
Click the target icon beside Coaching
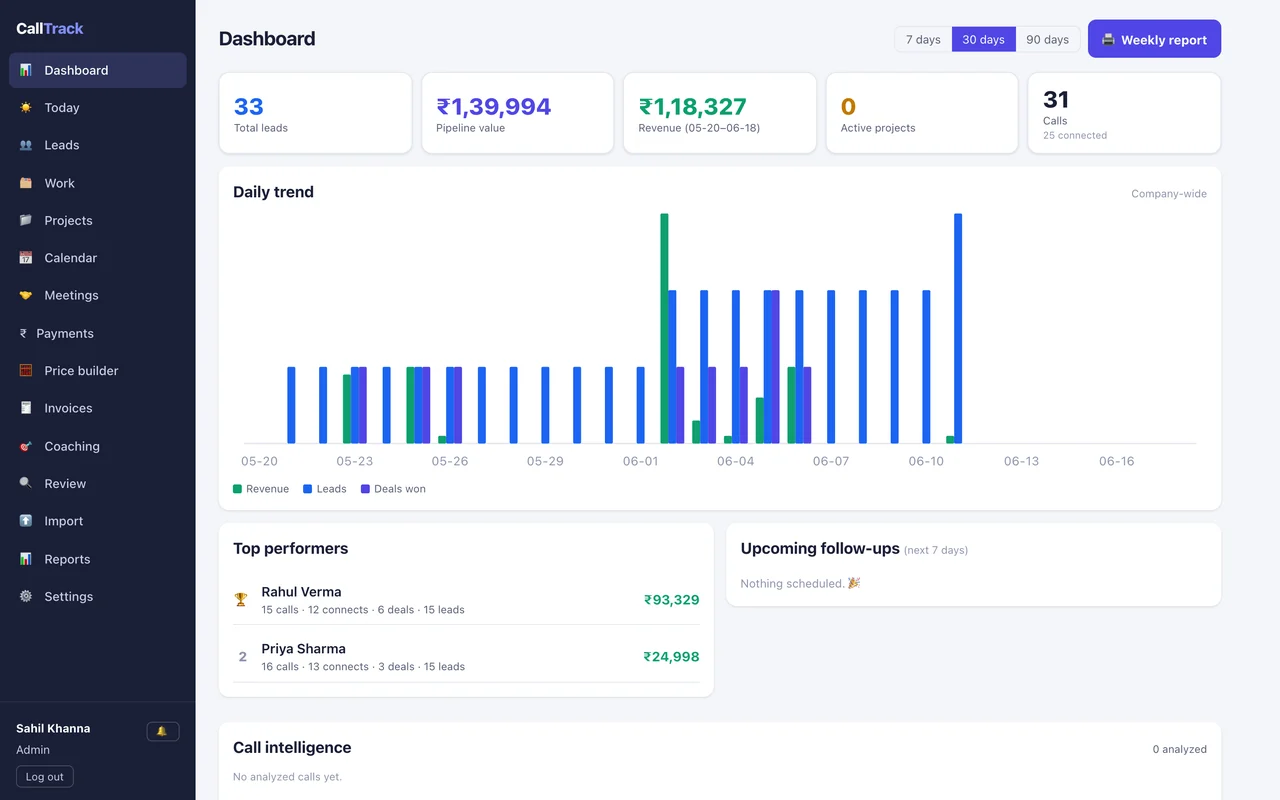[26, 446]
